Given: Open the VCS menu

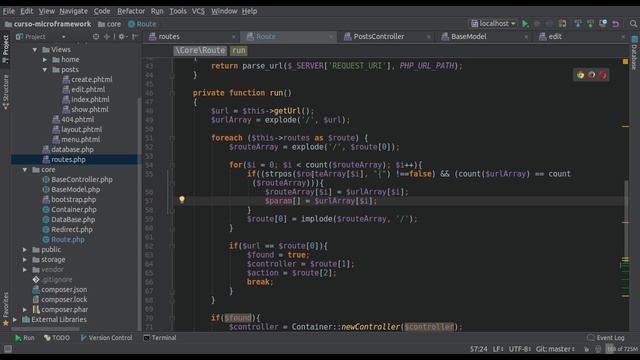Looking at the screenshot, I should point(198,11).
